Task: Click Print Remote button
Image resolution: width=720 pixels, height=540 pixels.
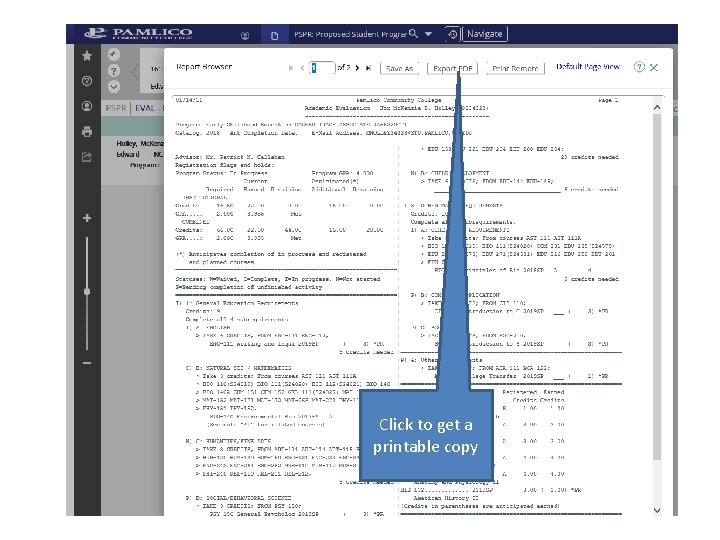Action: pos(515,68)
